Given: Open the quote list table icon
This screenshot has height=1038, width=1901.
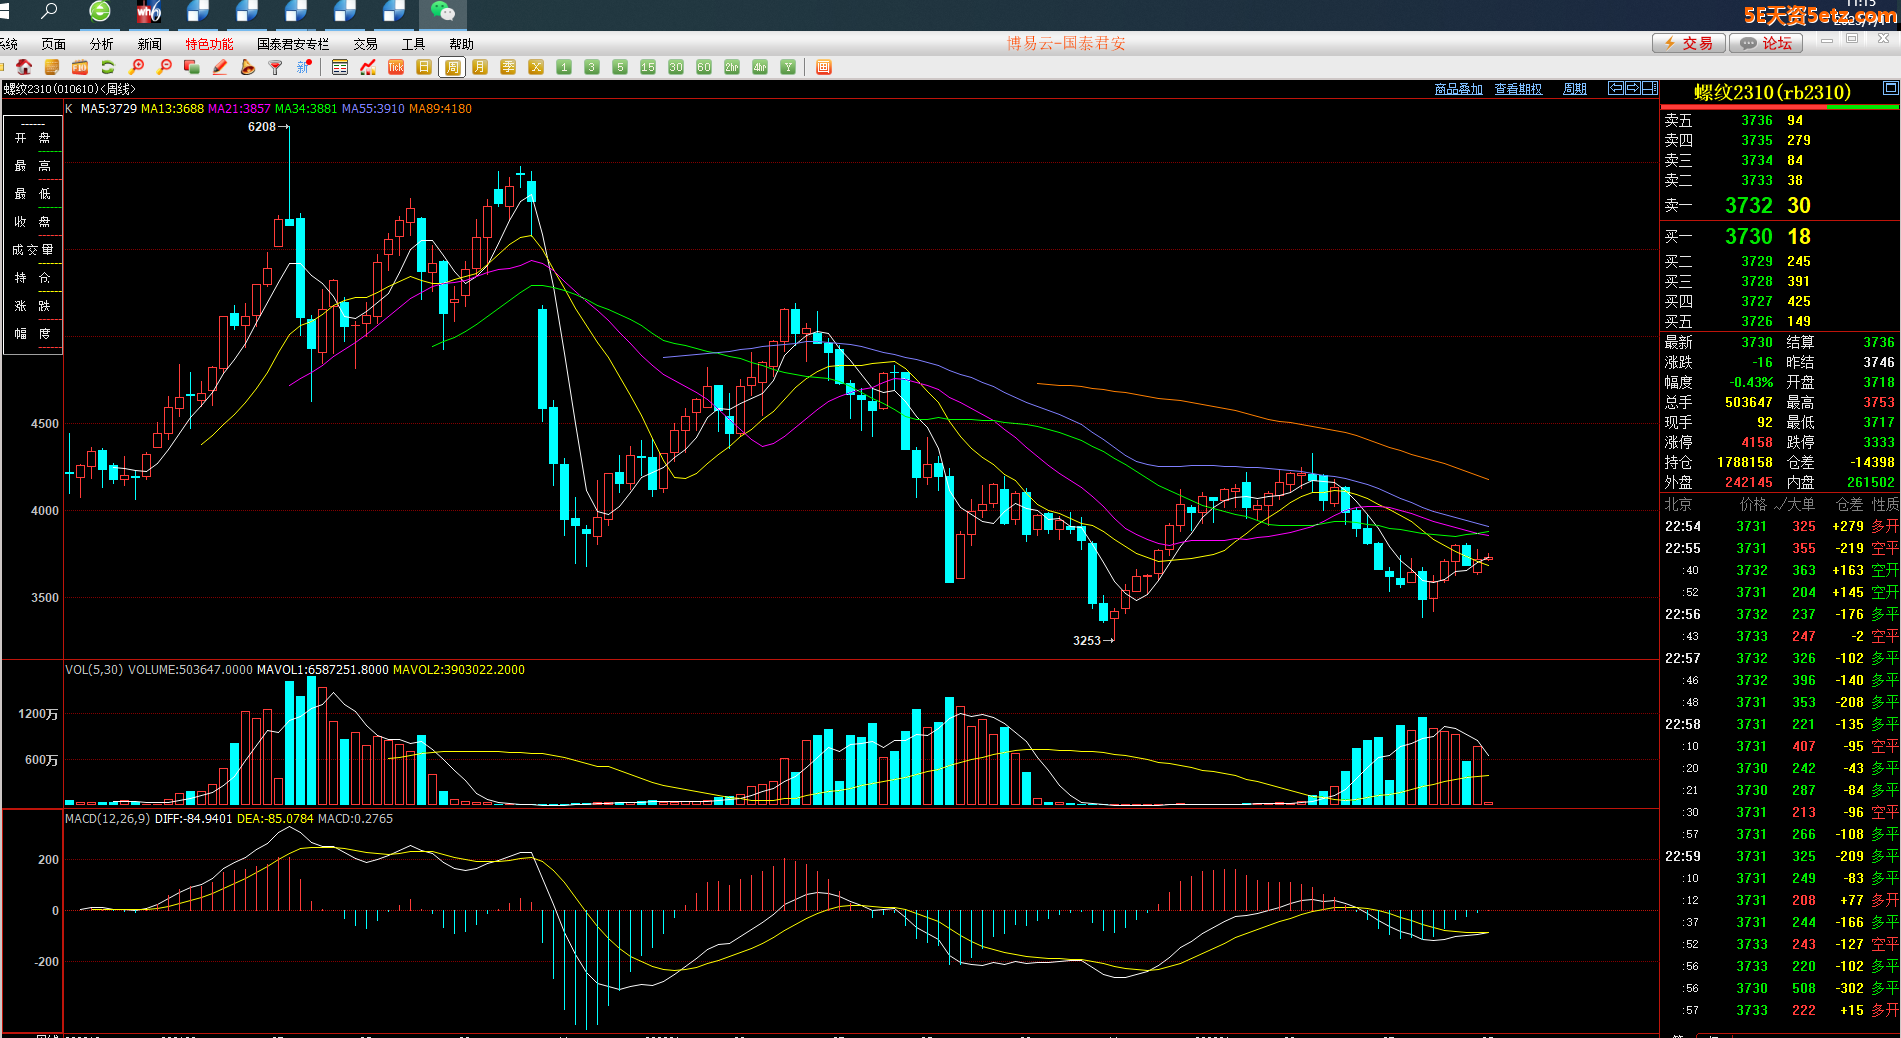Looking at the screenshot, I should coord(340,67).
